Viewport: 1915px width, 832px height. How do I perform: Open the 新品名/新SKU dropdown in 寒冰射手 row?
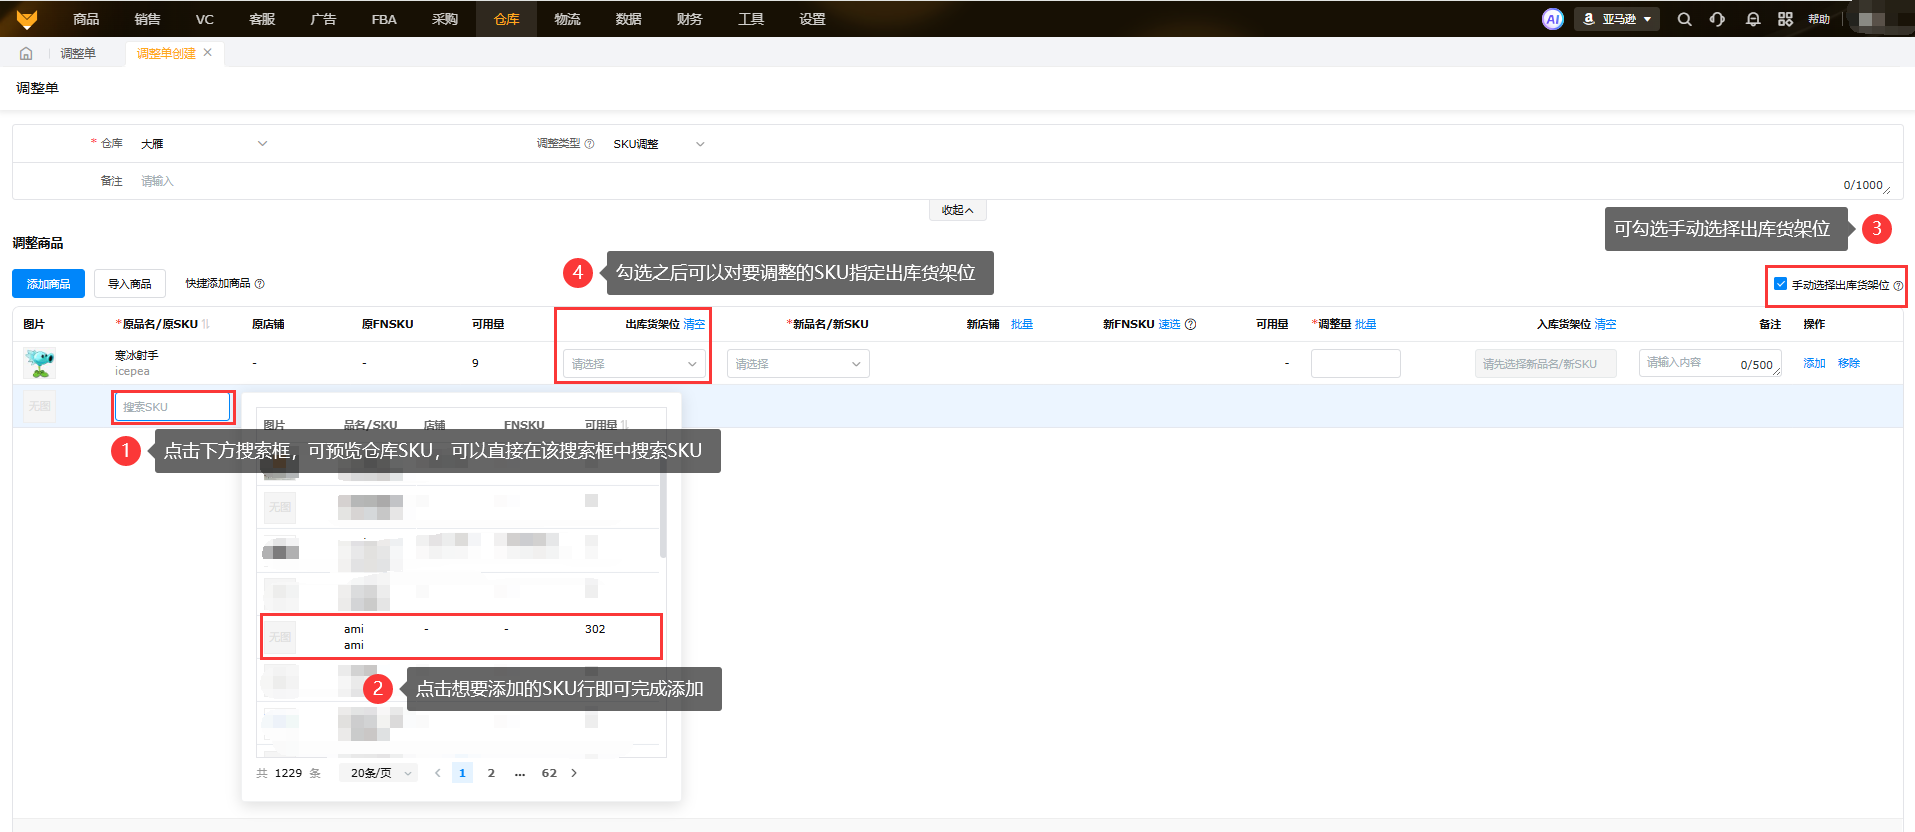[x=798, y=364]
